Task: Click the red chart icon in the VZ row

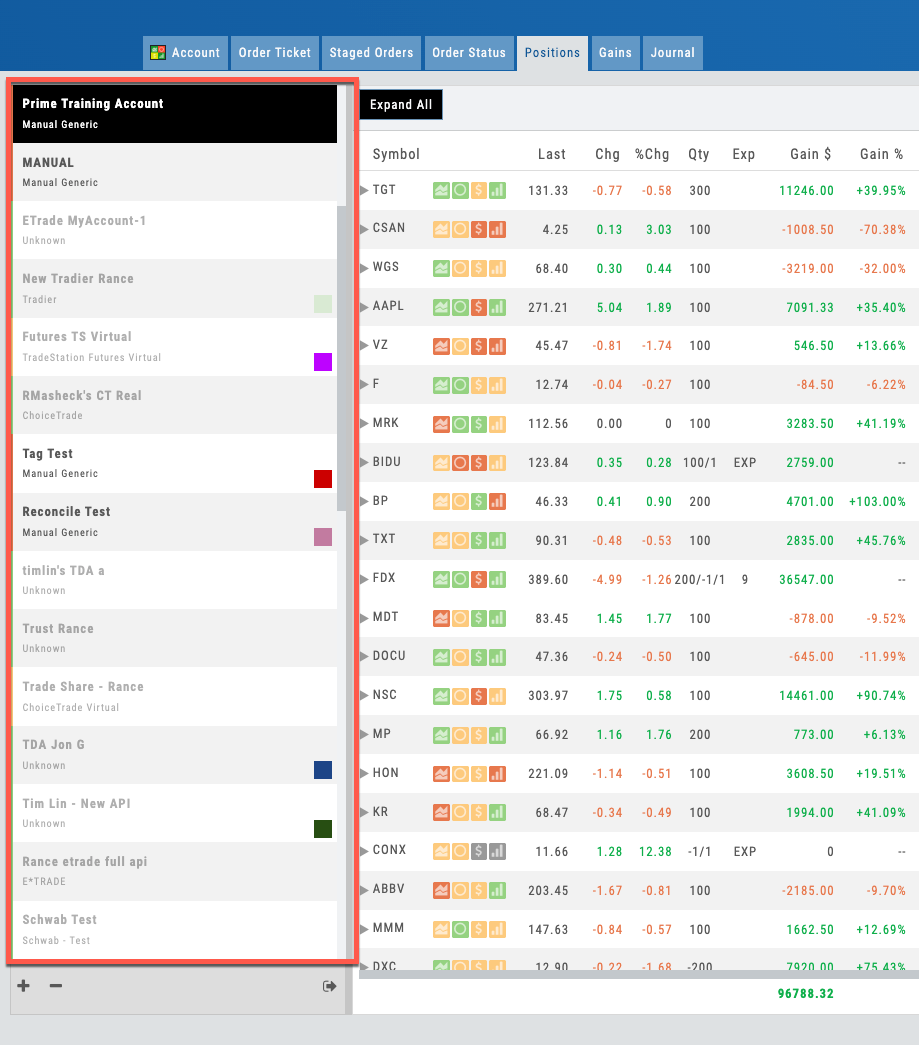Action: click(441, 345)
